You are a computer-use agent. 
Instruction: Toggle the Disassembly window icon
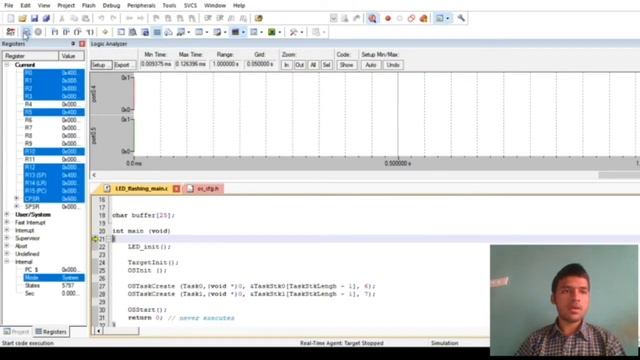(133, 32)
